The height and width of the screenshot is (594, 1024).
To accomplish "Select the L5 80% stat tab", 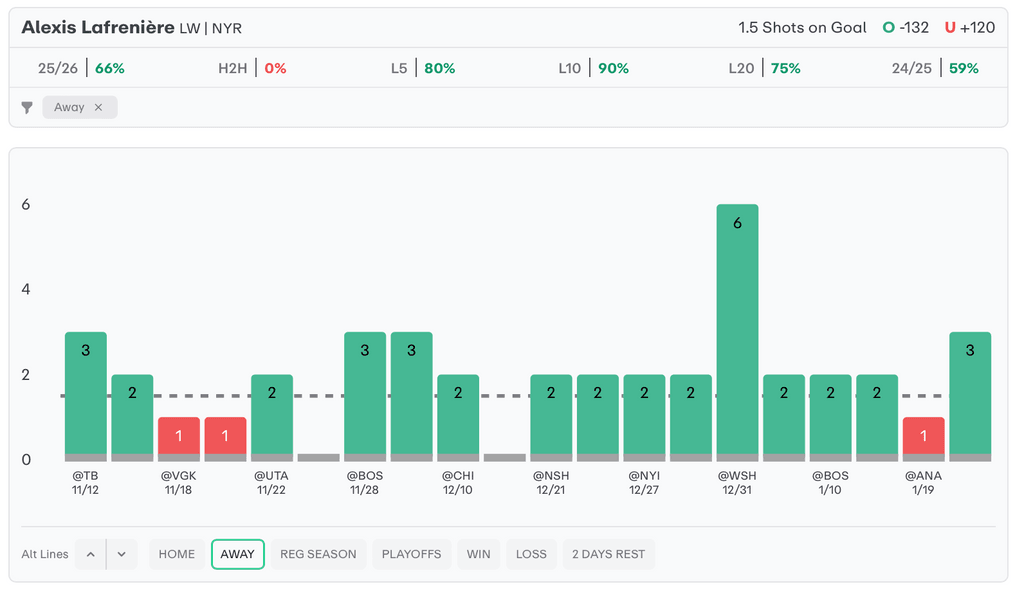I will 423,68.
